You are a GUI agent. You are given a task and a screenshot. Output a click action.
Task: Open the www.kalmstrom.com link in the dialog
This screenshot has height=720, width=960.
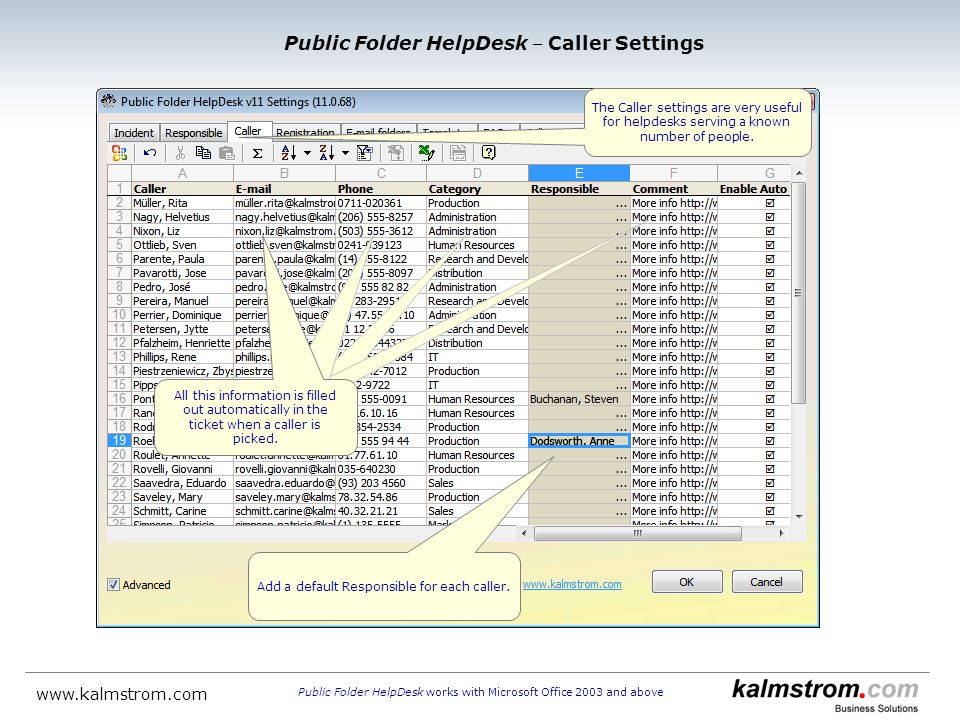click(572, 584)
